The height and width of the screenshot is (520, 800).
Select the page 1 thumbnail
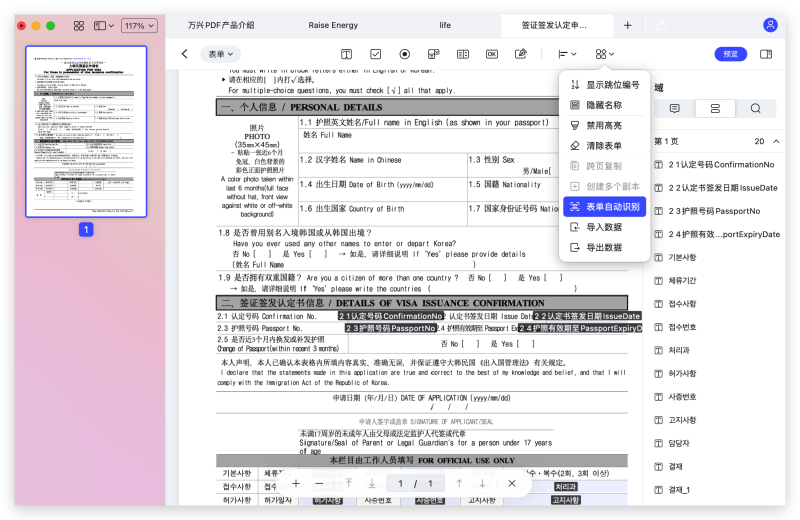point(85,131)
